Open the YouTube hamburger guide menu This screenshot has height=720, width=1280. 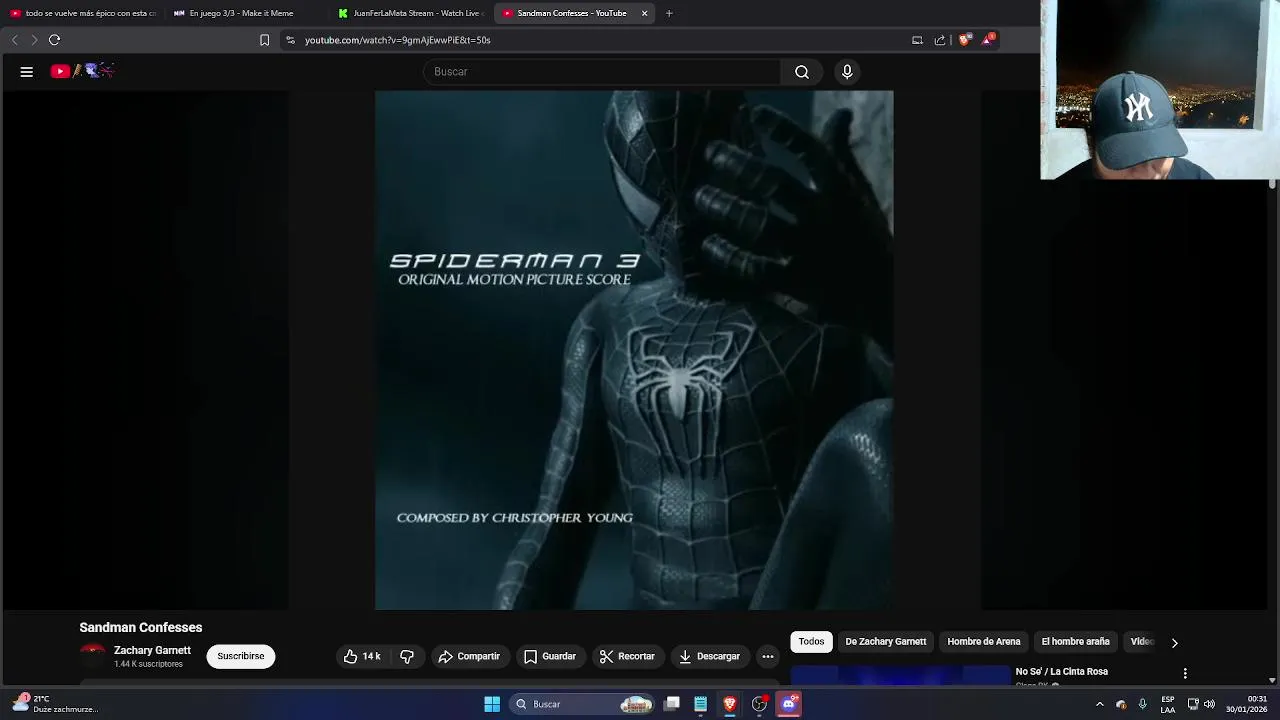pos(27,72)
